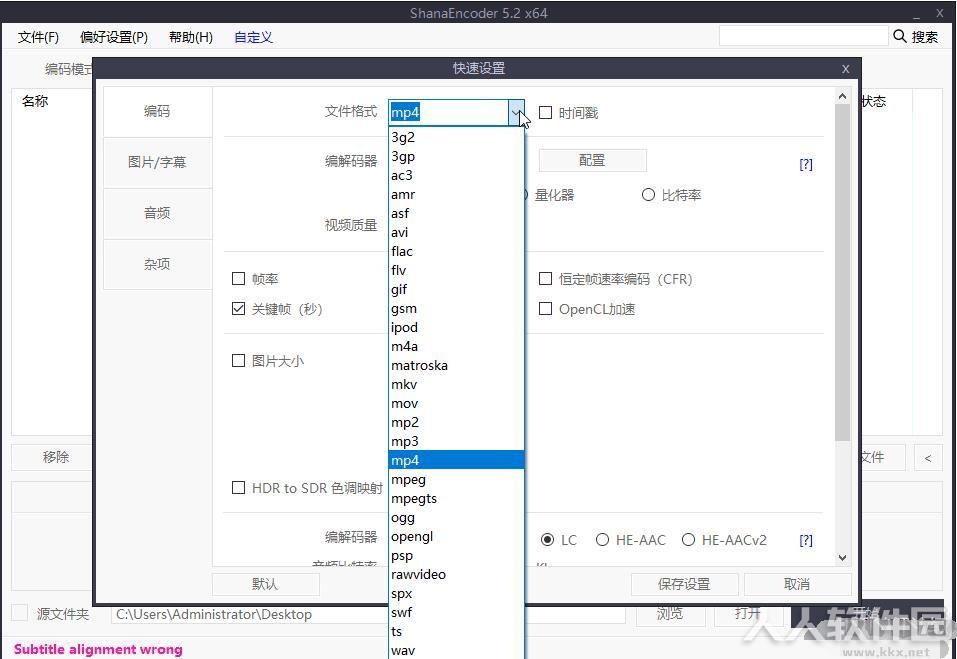Click the Browse (浏览) button
This screenshot has height=659, width=957.
pos(670,613)
